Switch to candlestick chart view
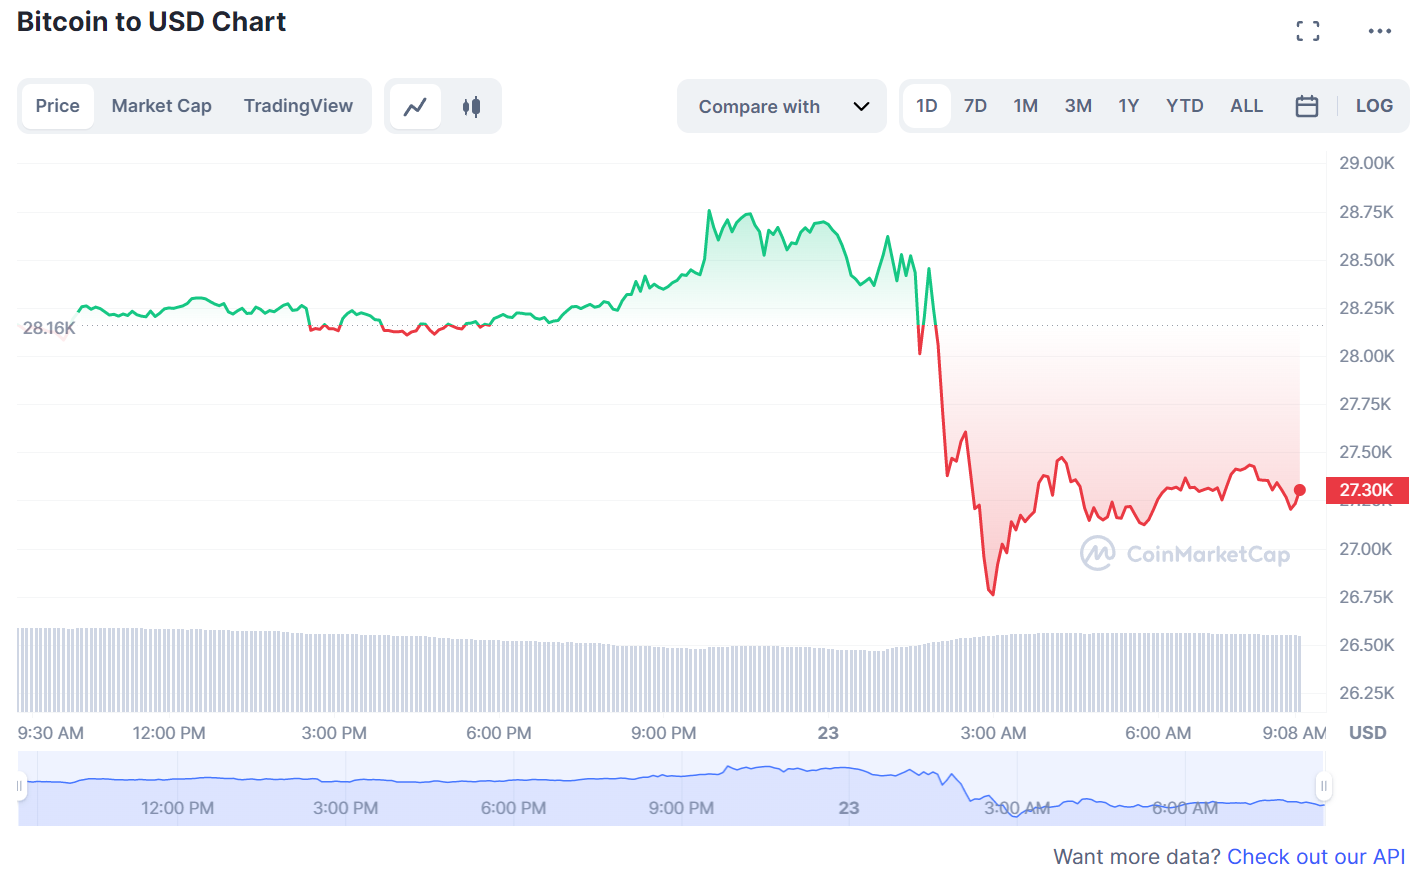This screenshot has height=883, width=1426. pos(471,106)
